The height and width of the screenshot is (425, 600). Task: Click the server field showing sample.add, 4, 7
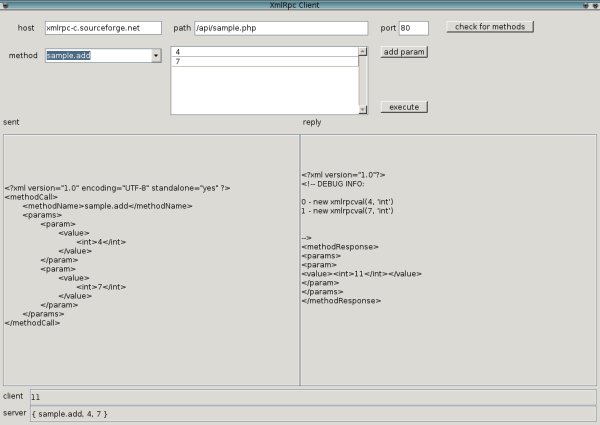tap(312, 413)
